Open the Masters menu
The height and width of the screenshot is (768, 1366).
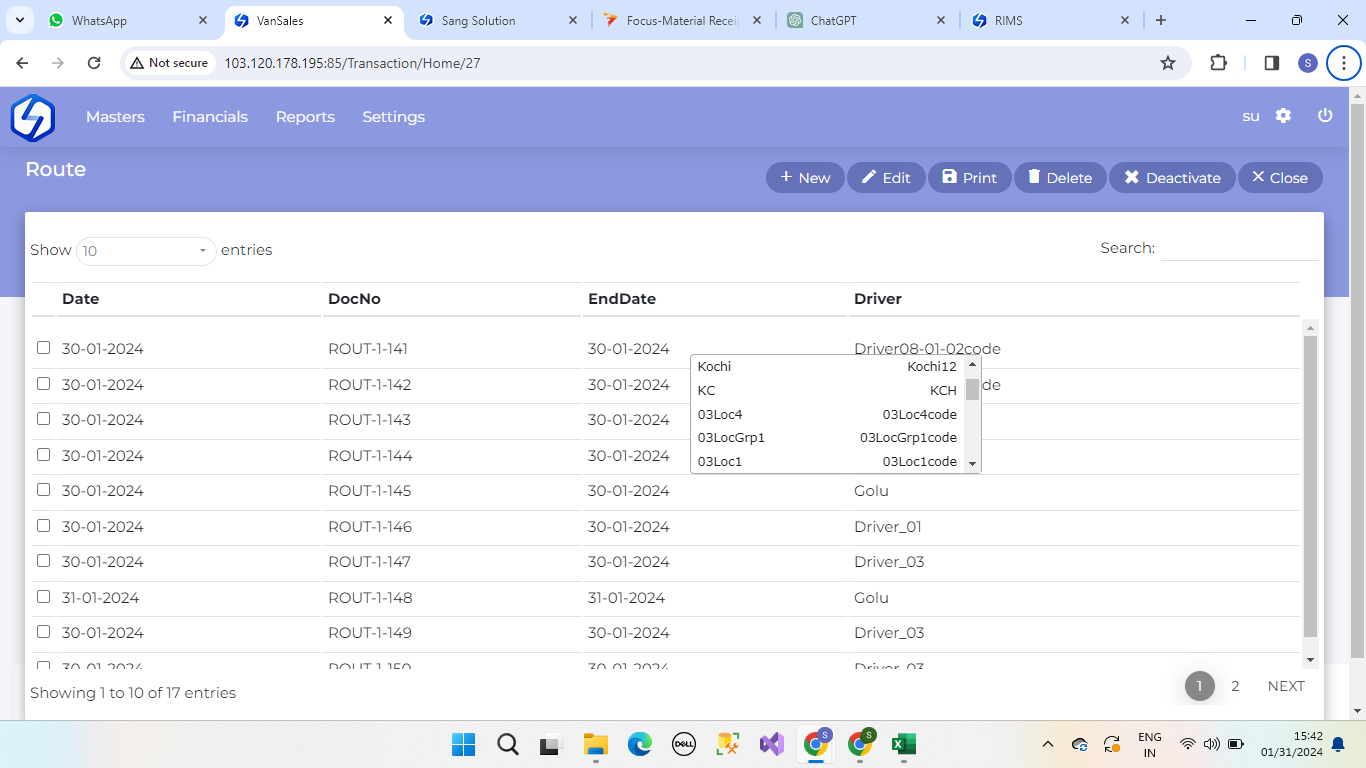115,117
